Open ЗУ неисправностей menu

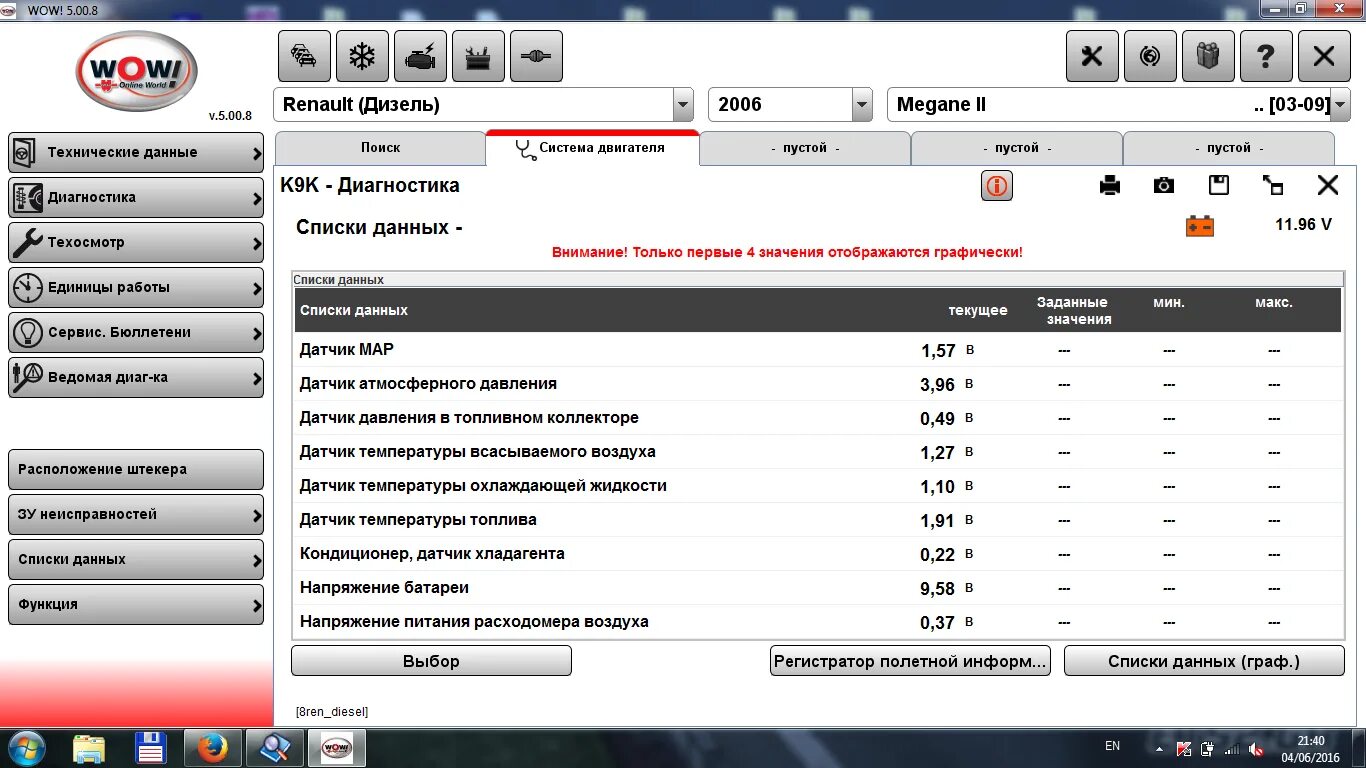(x=136, y=515)
